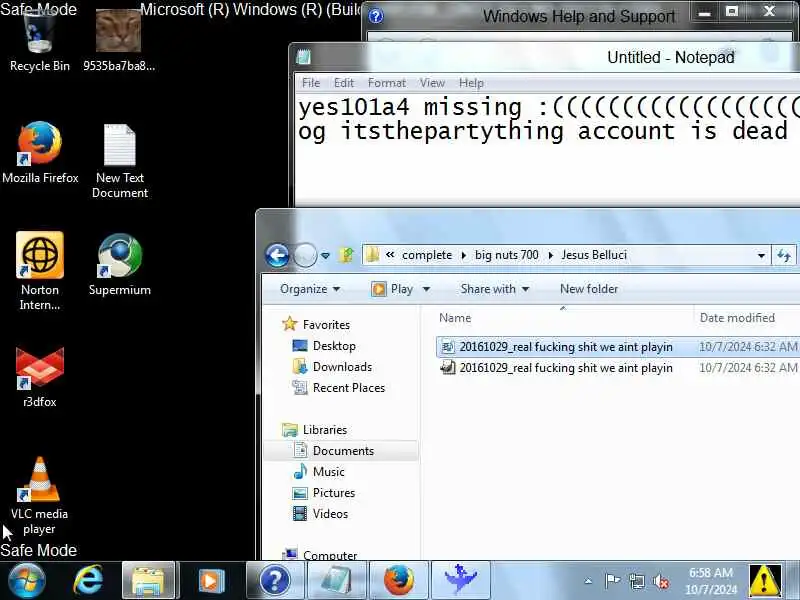800x600 pixels.
Task: Click Explorer Forward navigation button
Action: pos(305,255)
